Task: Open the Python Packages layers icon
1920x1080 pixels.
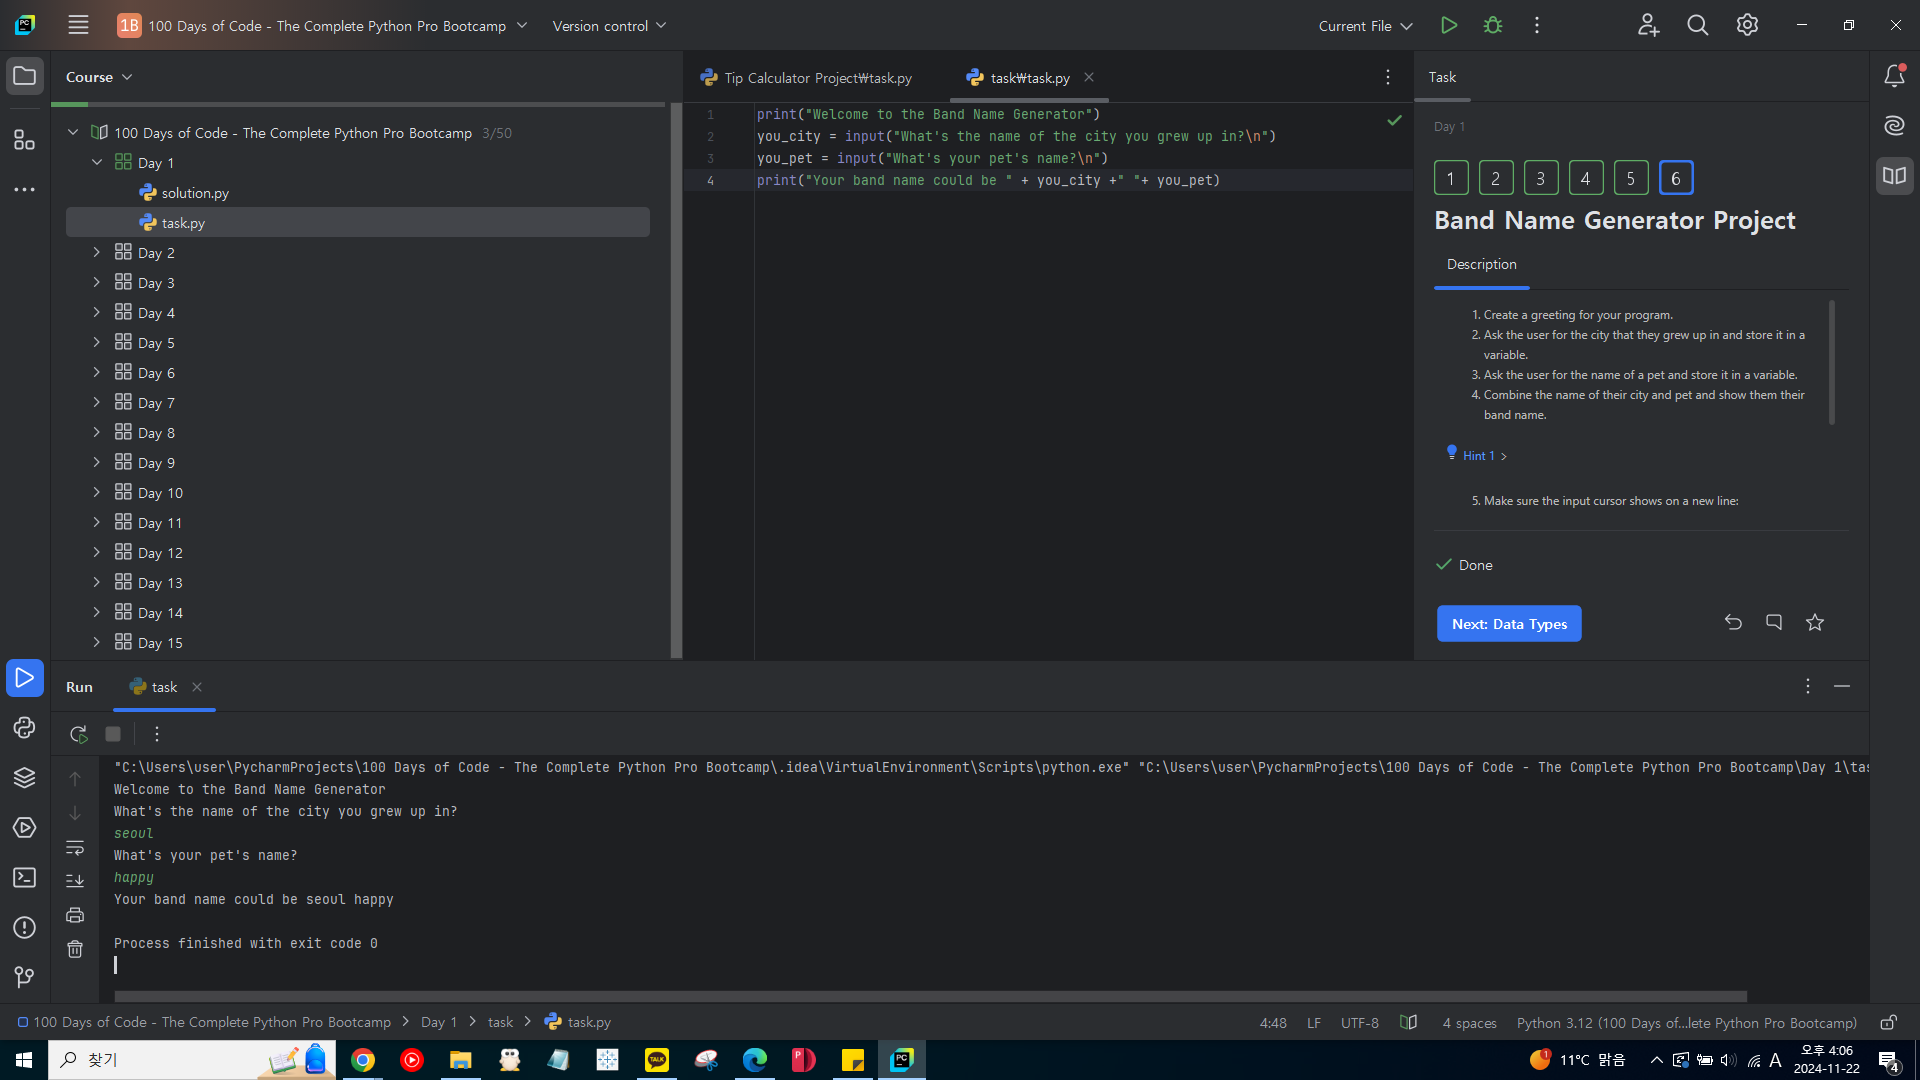Action: [x=24, y=778]
